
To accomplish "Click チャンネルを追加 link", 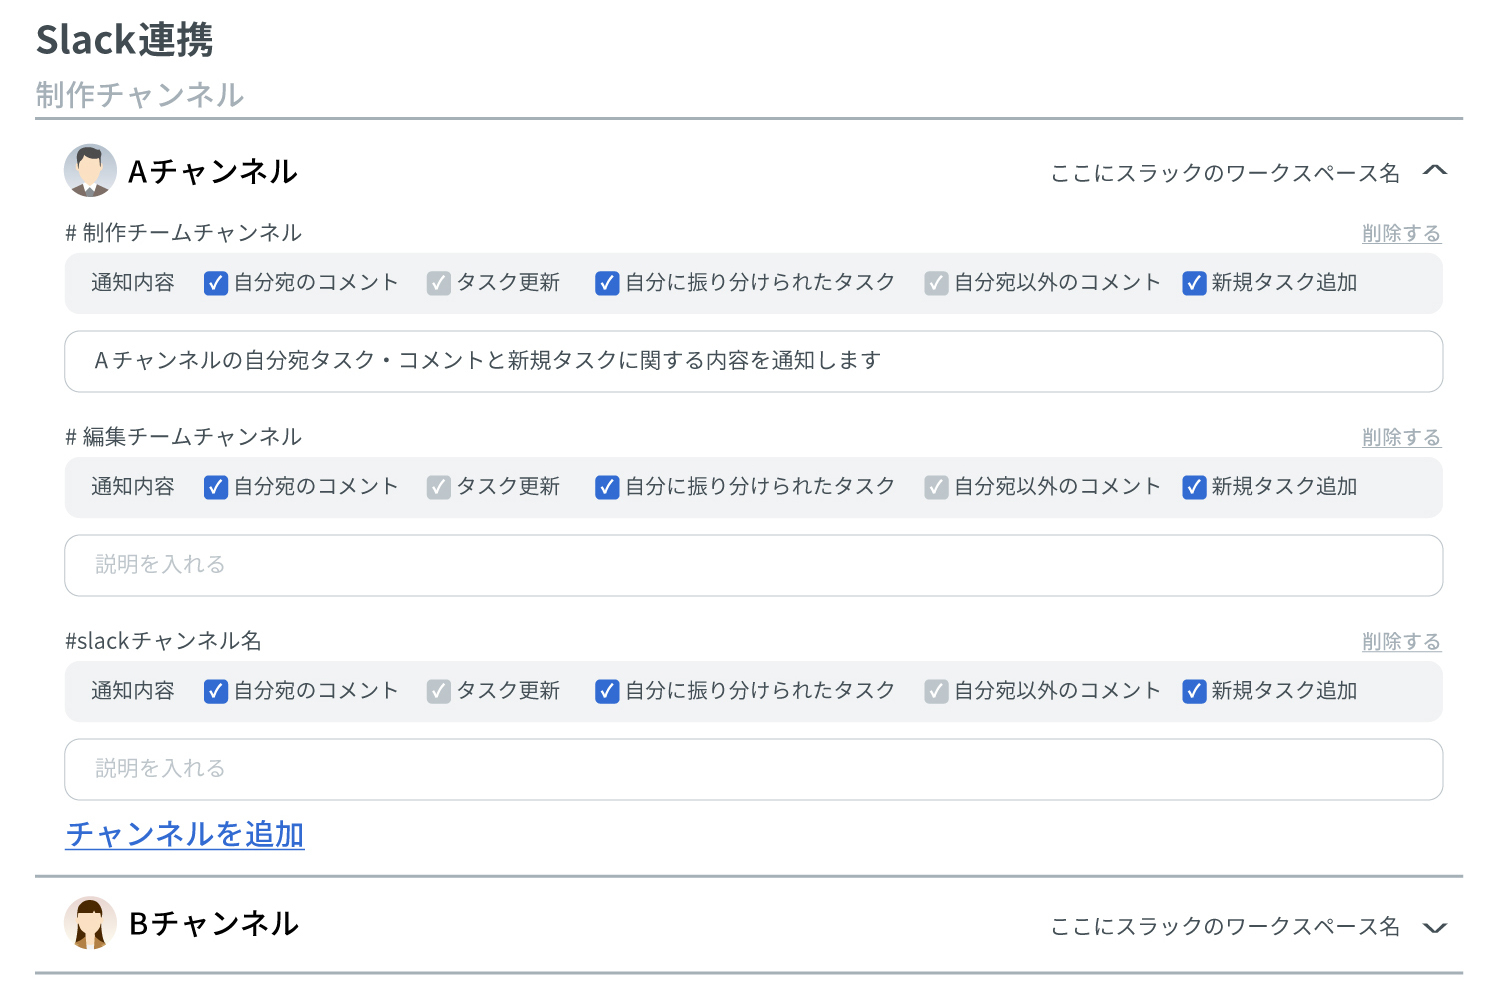I will [184, 833].
